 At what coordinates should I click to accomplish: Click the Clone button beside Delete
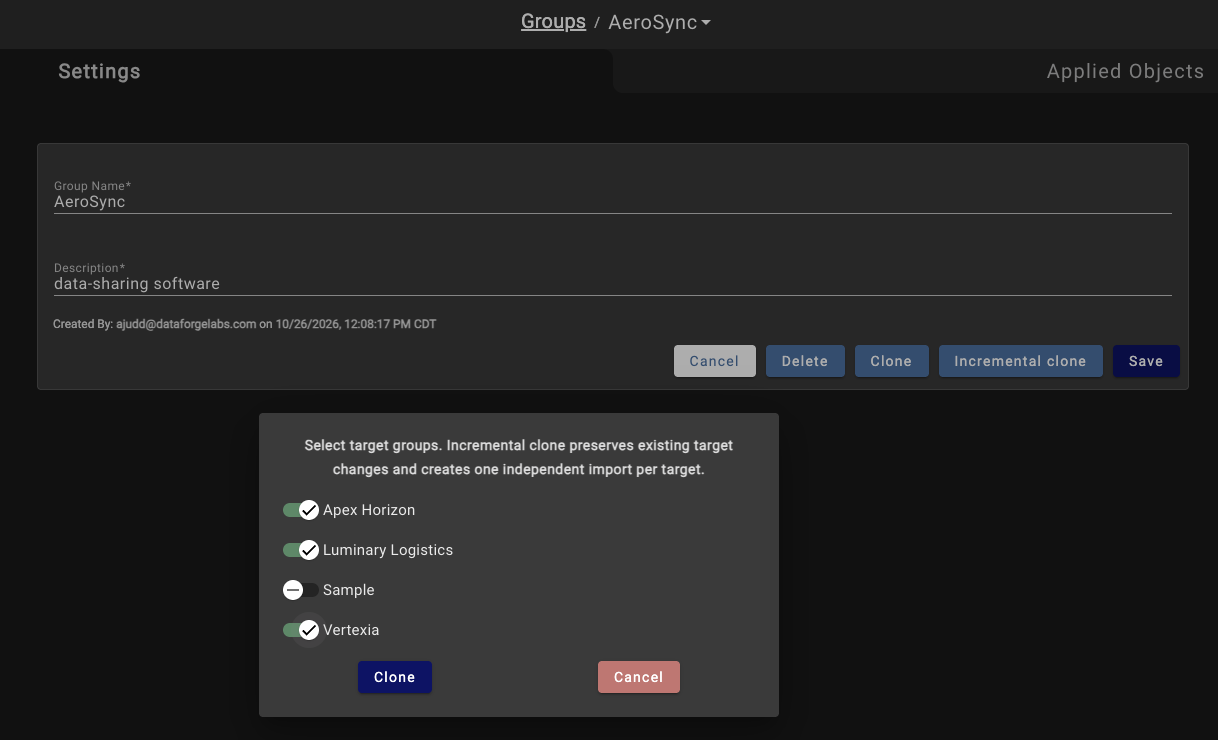891,361
